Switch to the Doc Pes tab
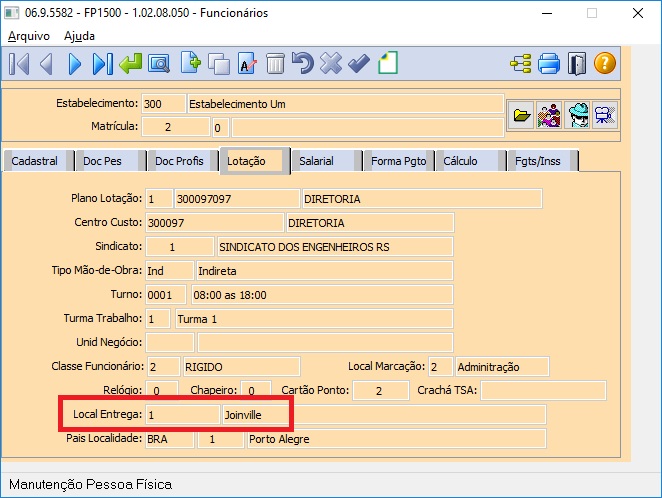The width and height of the screenshot is (662, 498). tap(110, 161)
